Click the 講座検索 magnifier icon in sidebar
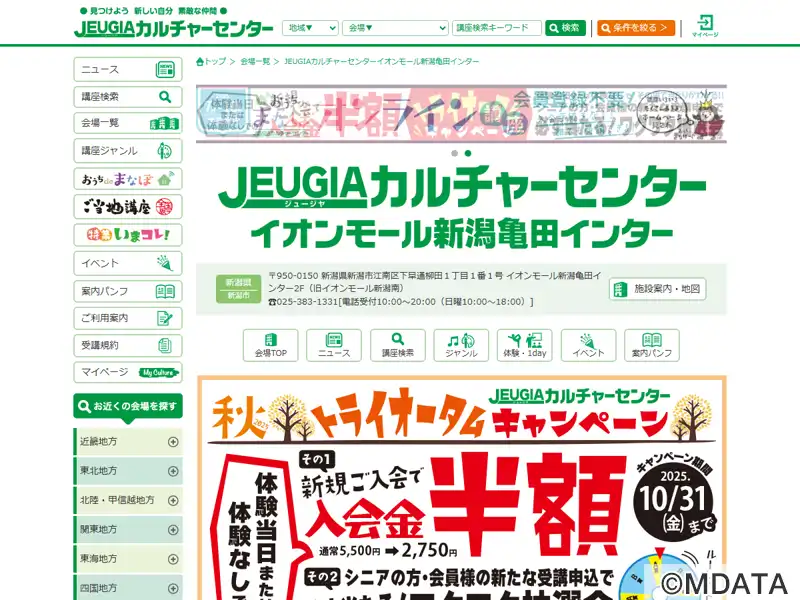800x600 pixels. click(165, 96)
